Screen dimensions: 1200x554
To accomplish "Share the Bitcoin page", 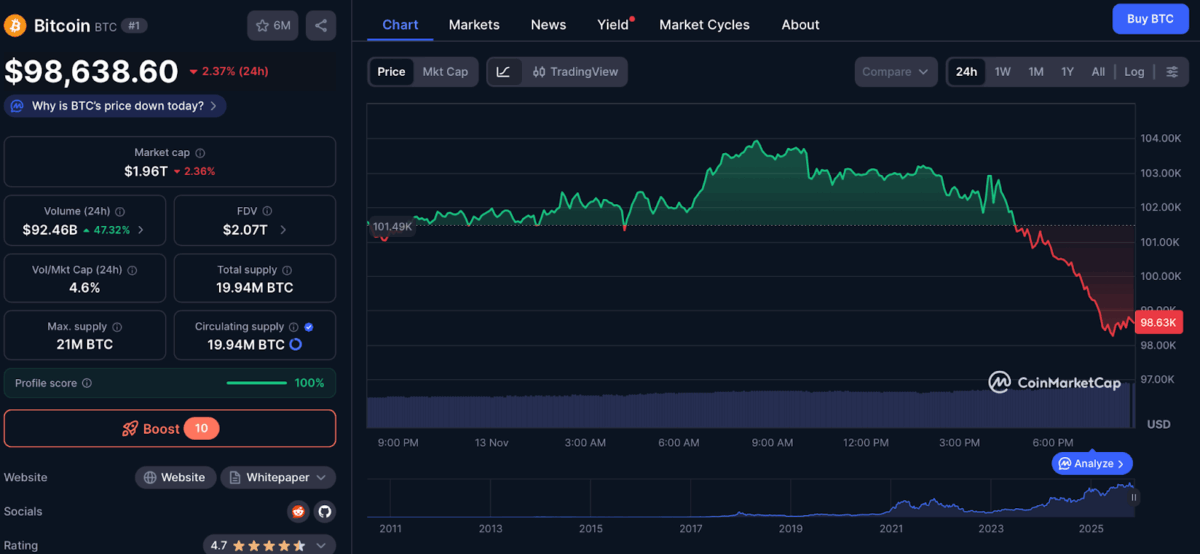I will [x=321, y=25].
